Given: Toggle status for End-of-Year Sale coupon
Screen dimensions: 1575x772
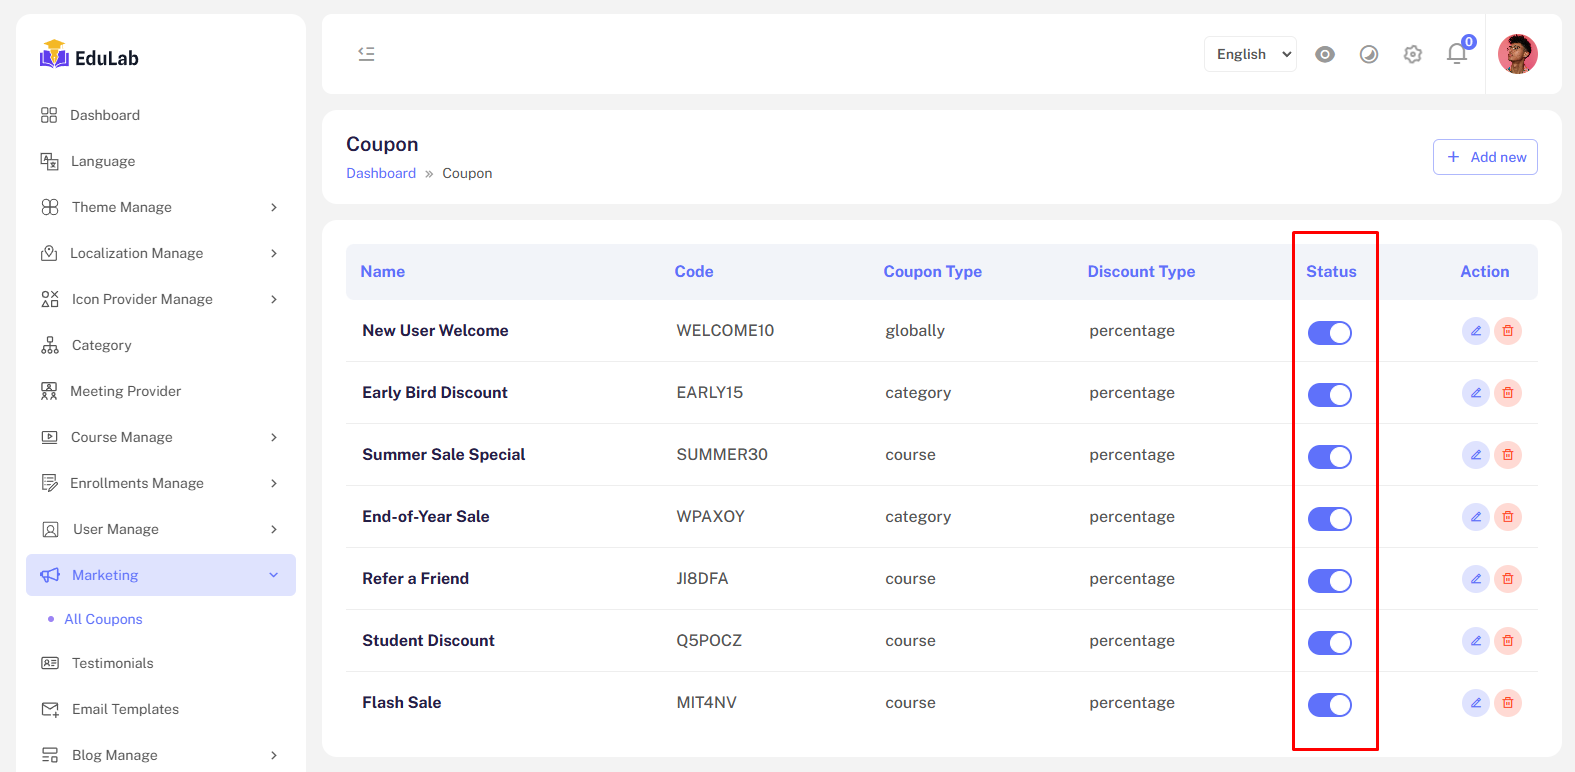Looking at the screenshot, I should coord(1329,519).
